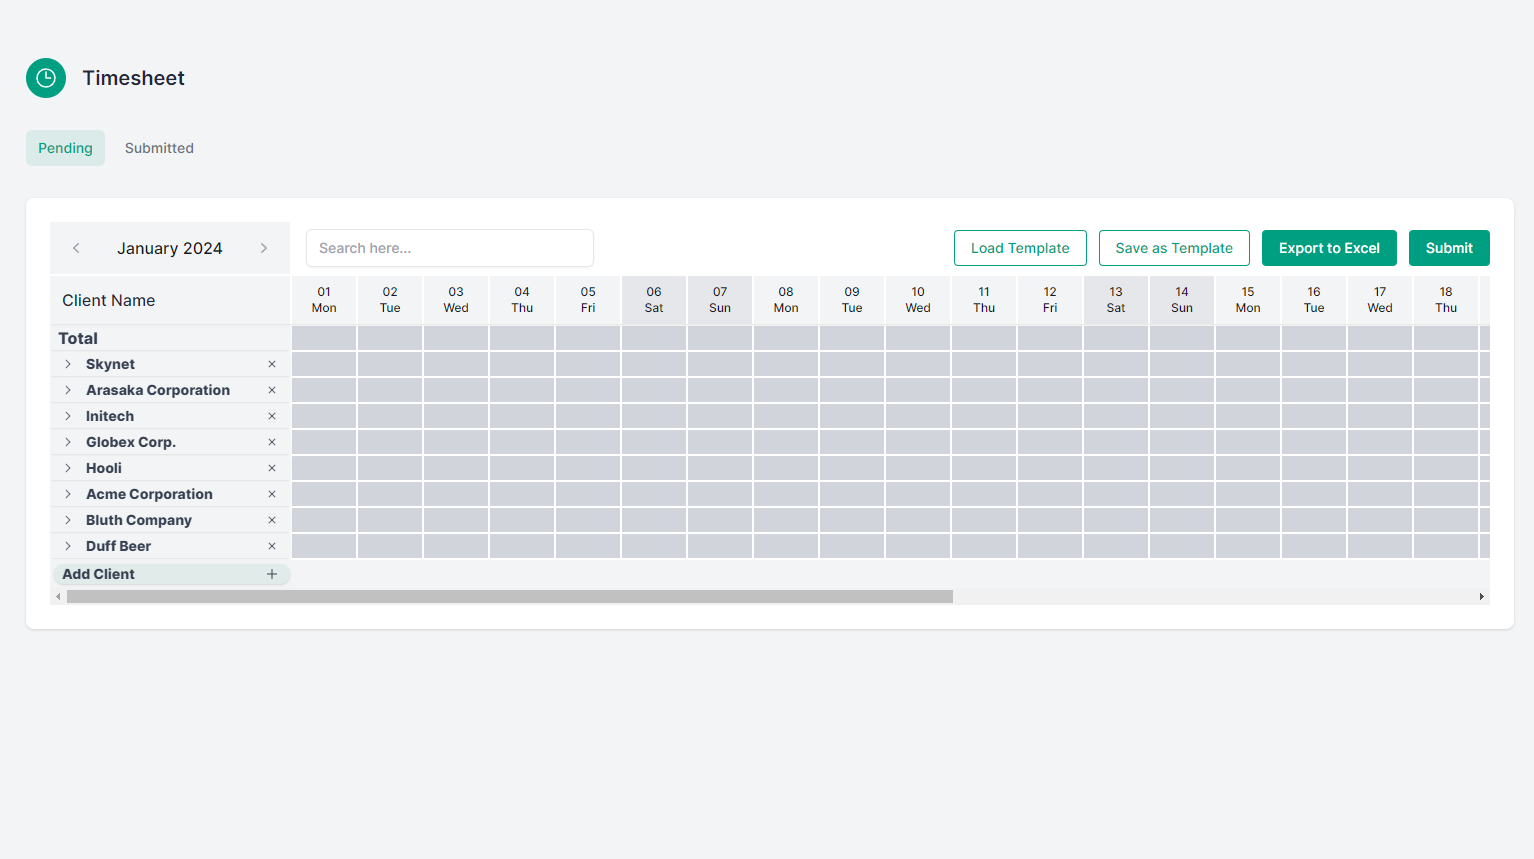Remove the Duff Beer row

(272, 546)
